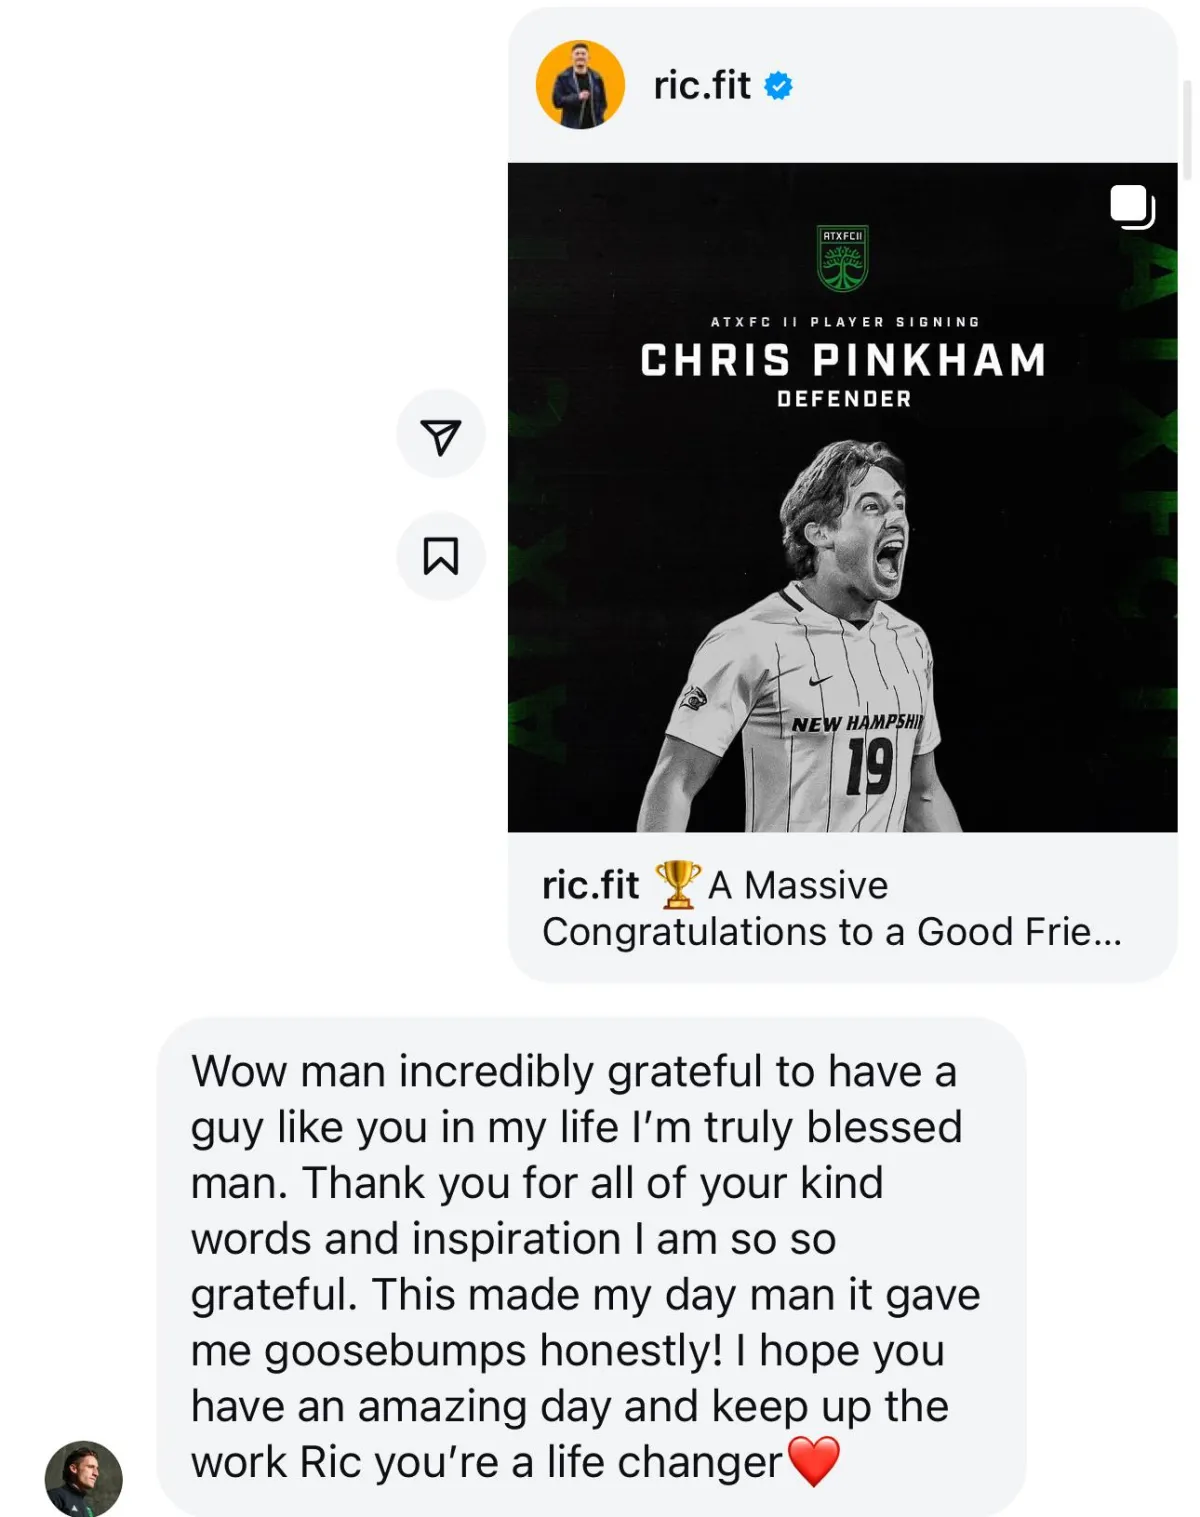Tap the bookmark save icon
This screenshot has width=1200, height=1517.
pos(441,556)
